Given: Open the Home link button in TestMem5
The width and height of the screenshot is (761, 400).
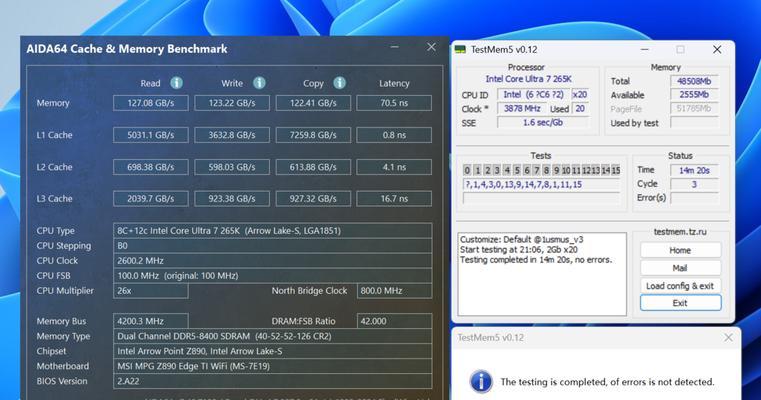Looking at the screenshot, I should (x=680, y=250).
